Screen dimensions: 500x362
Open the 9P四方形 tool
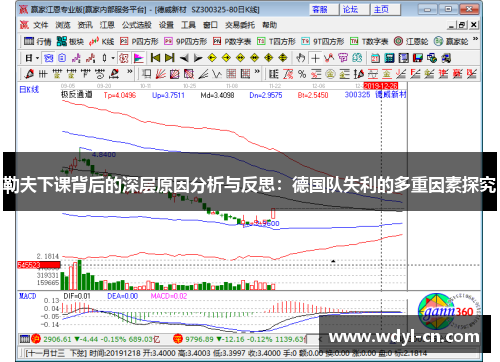point(185,41)
